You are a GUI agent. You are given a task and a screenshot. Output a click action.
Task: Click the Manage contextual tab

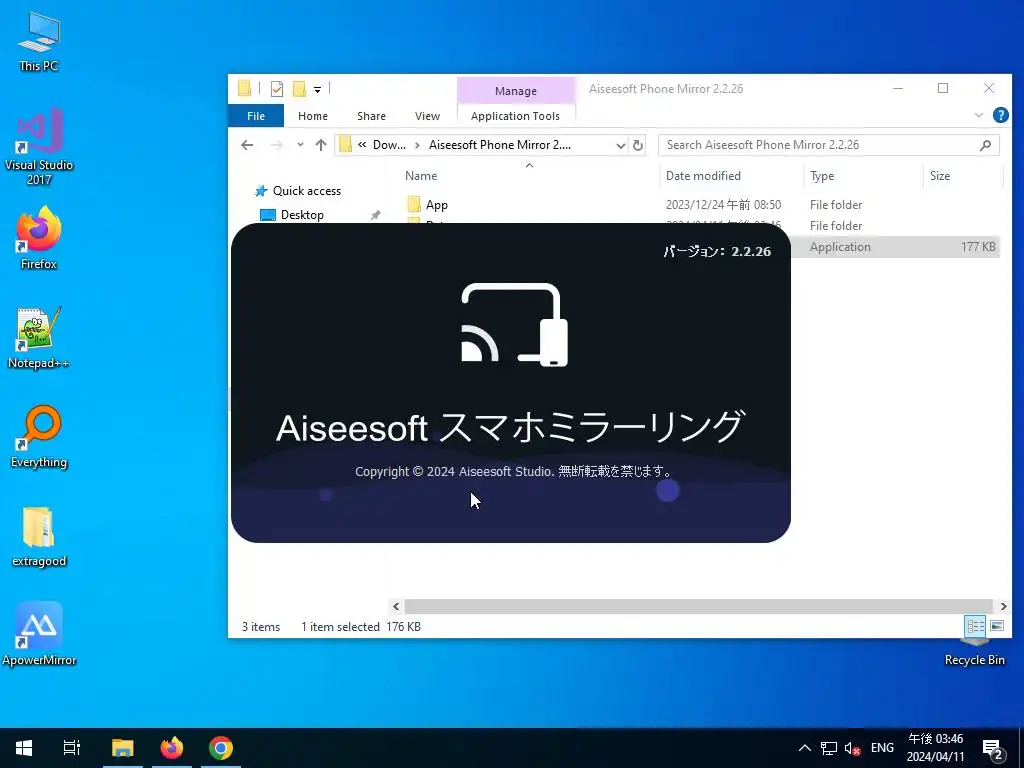point(516,91)
